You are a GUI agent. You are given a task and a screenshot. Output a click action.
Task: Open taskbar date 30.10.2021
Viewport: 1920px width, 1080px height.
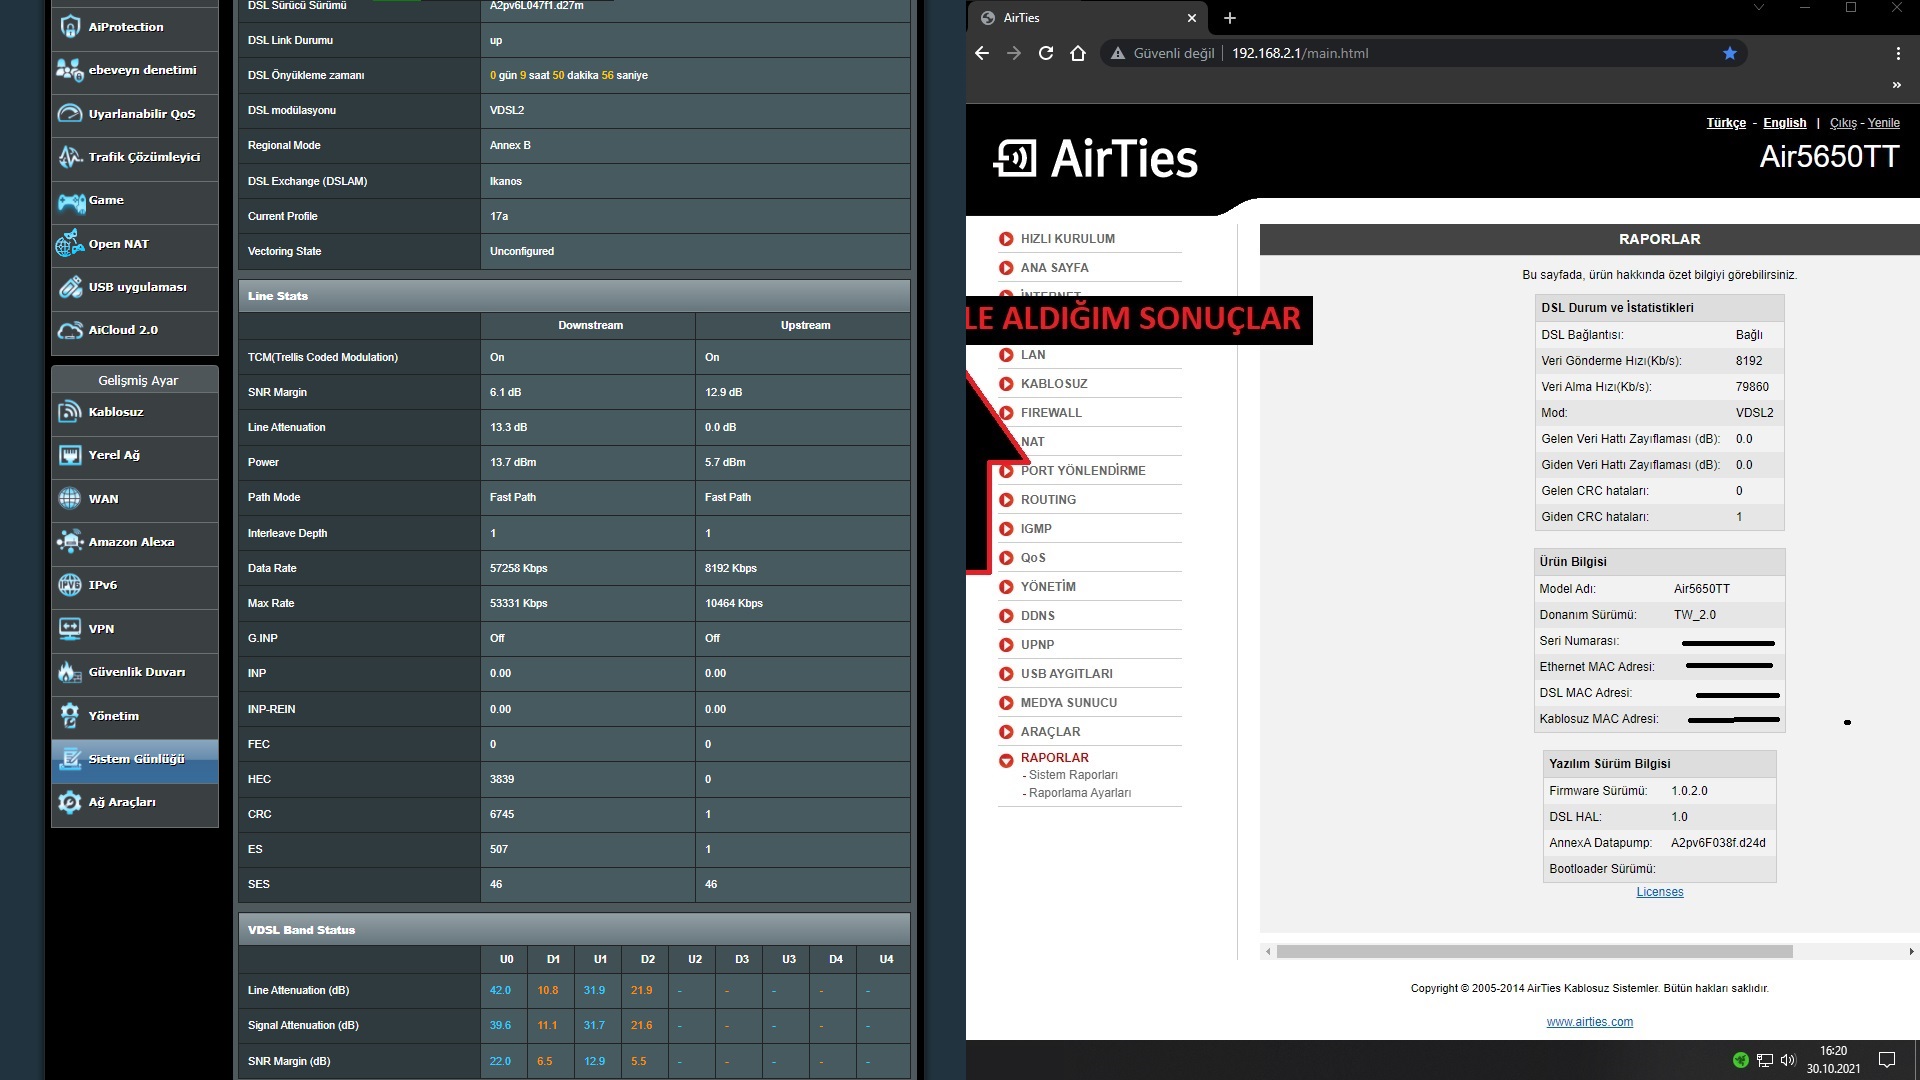pyautogui.click(x=1833, y=1068)
